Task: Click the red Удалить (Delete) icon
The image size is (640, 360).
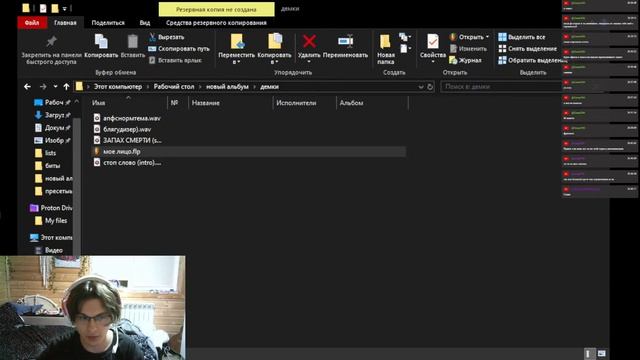Action: (309, 41)
